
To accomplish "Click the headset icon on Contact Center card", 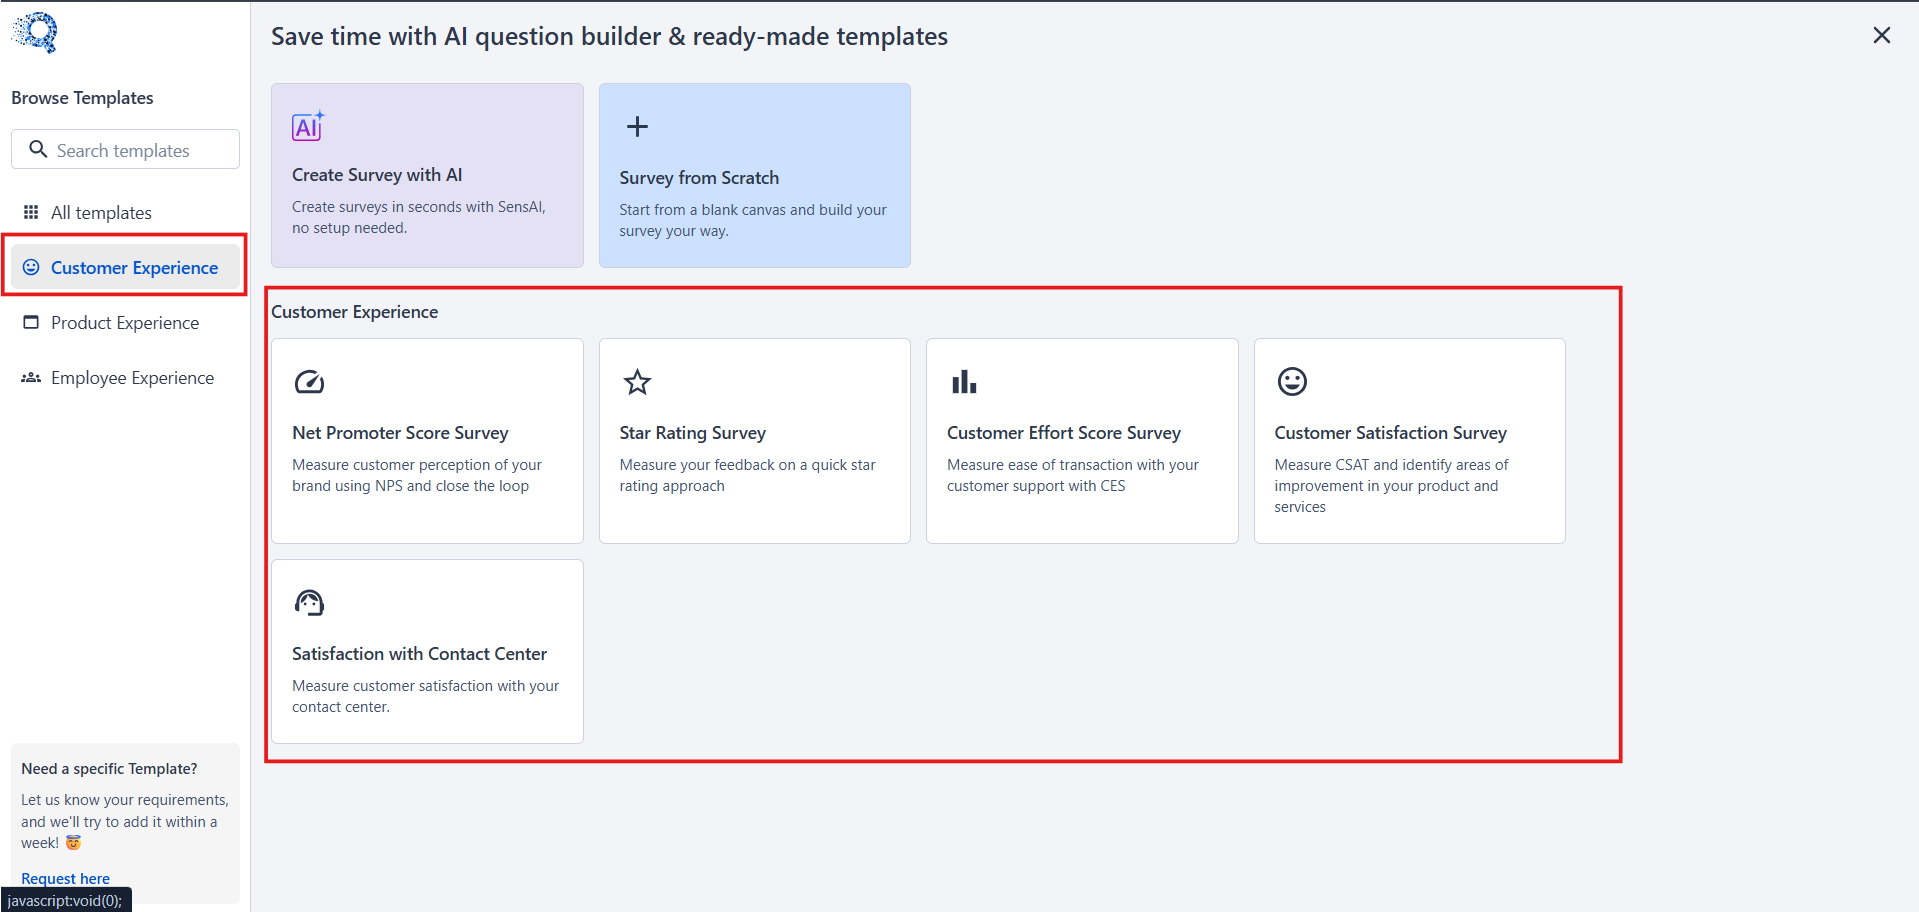I will [x=309, y=603].
